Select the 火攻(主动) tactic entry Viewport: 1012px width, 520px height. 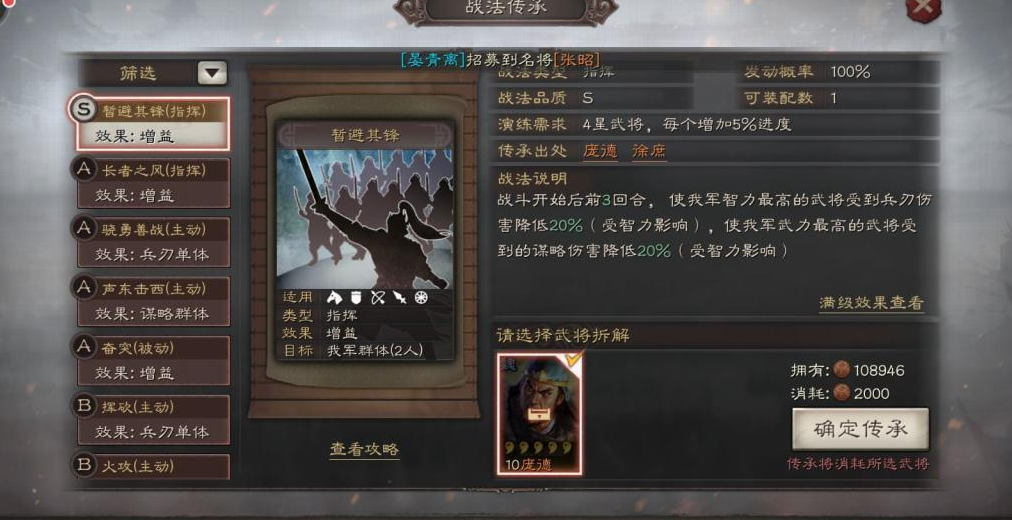tap(153, 466)
